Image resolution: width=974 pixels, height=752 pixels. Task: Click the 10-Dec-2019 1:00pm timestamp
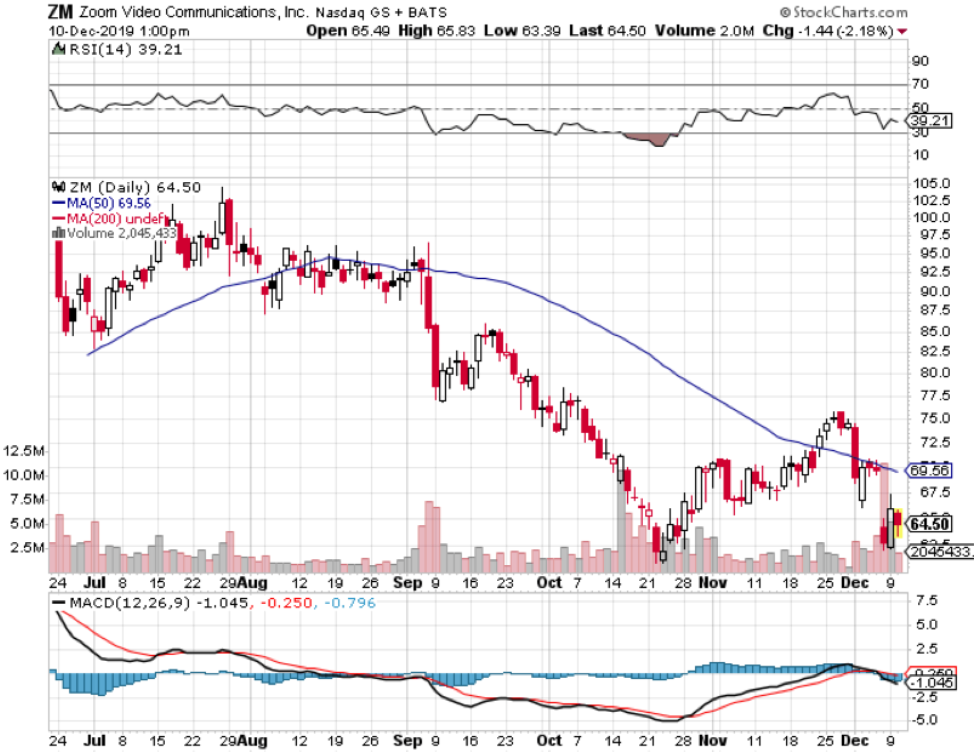pyautogui.click(x=119, y=31)
